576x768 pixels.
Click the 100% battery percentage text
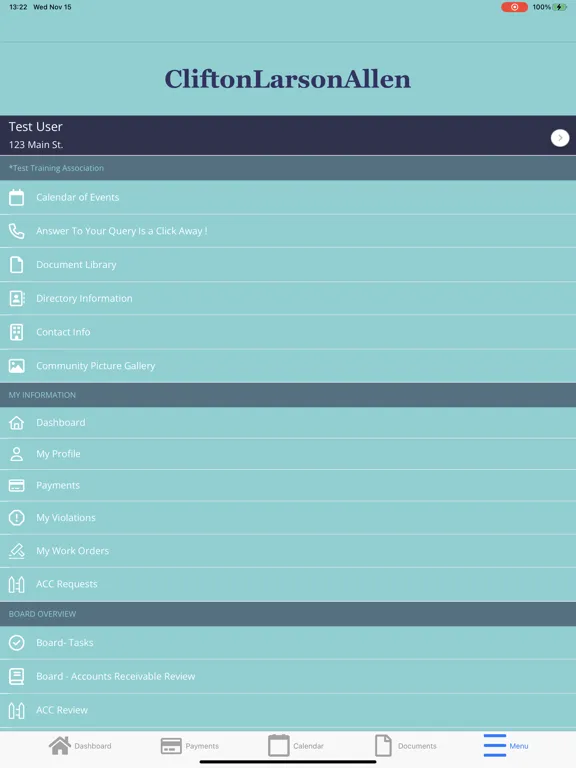point(542,7)
